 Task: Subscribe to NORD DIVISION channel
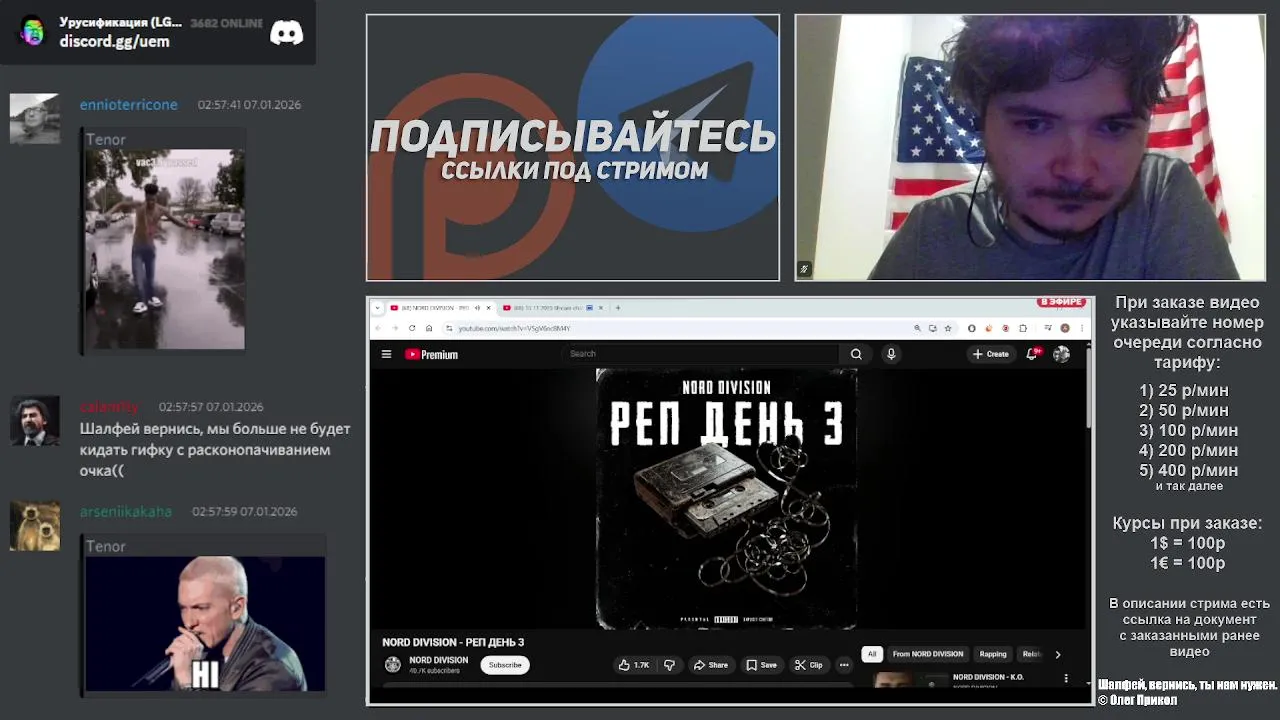coord(505,665)
